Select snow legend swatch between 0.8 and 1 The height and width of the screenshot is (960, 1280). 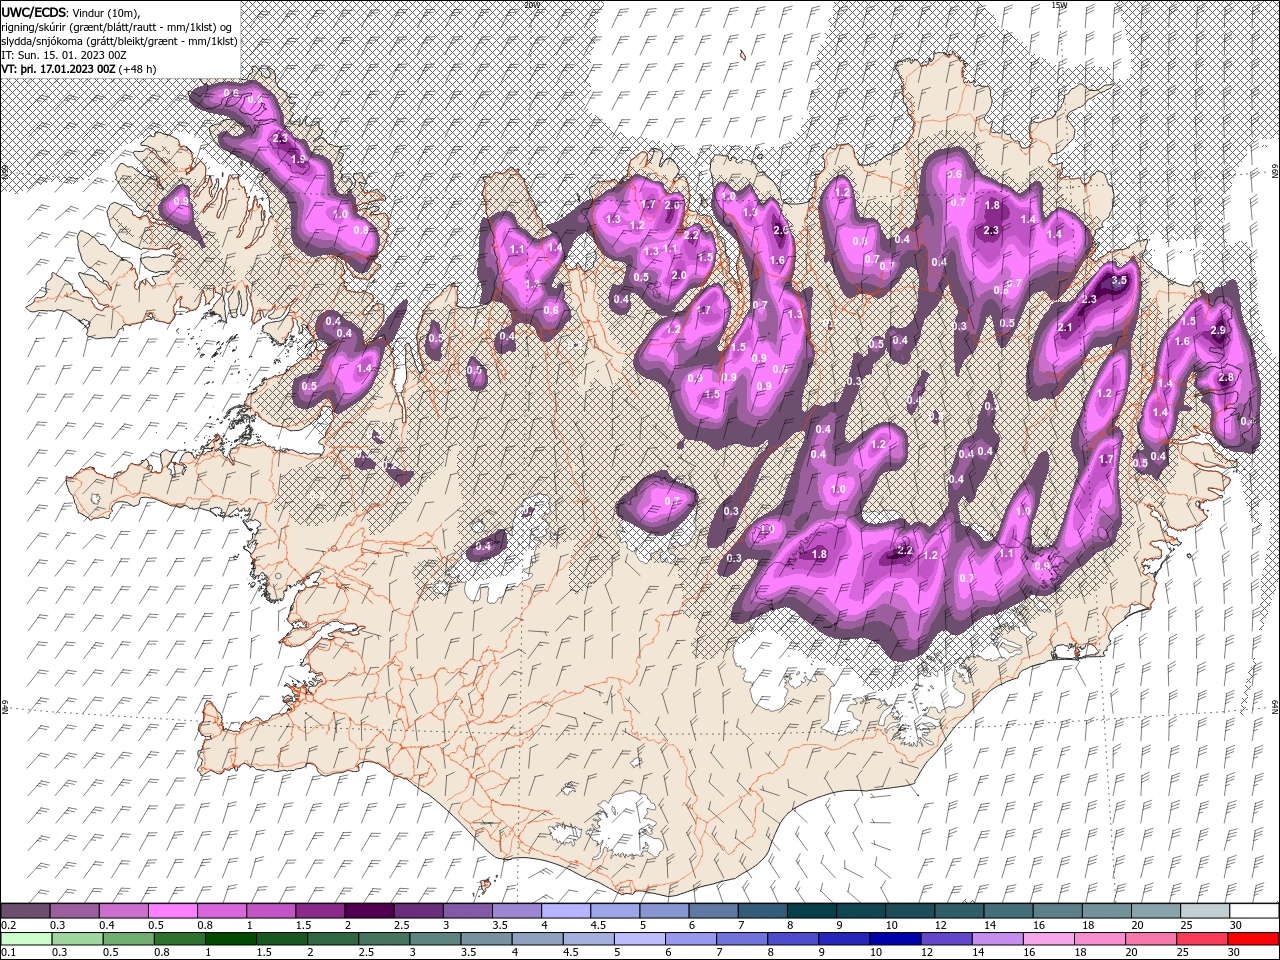222,911
